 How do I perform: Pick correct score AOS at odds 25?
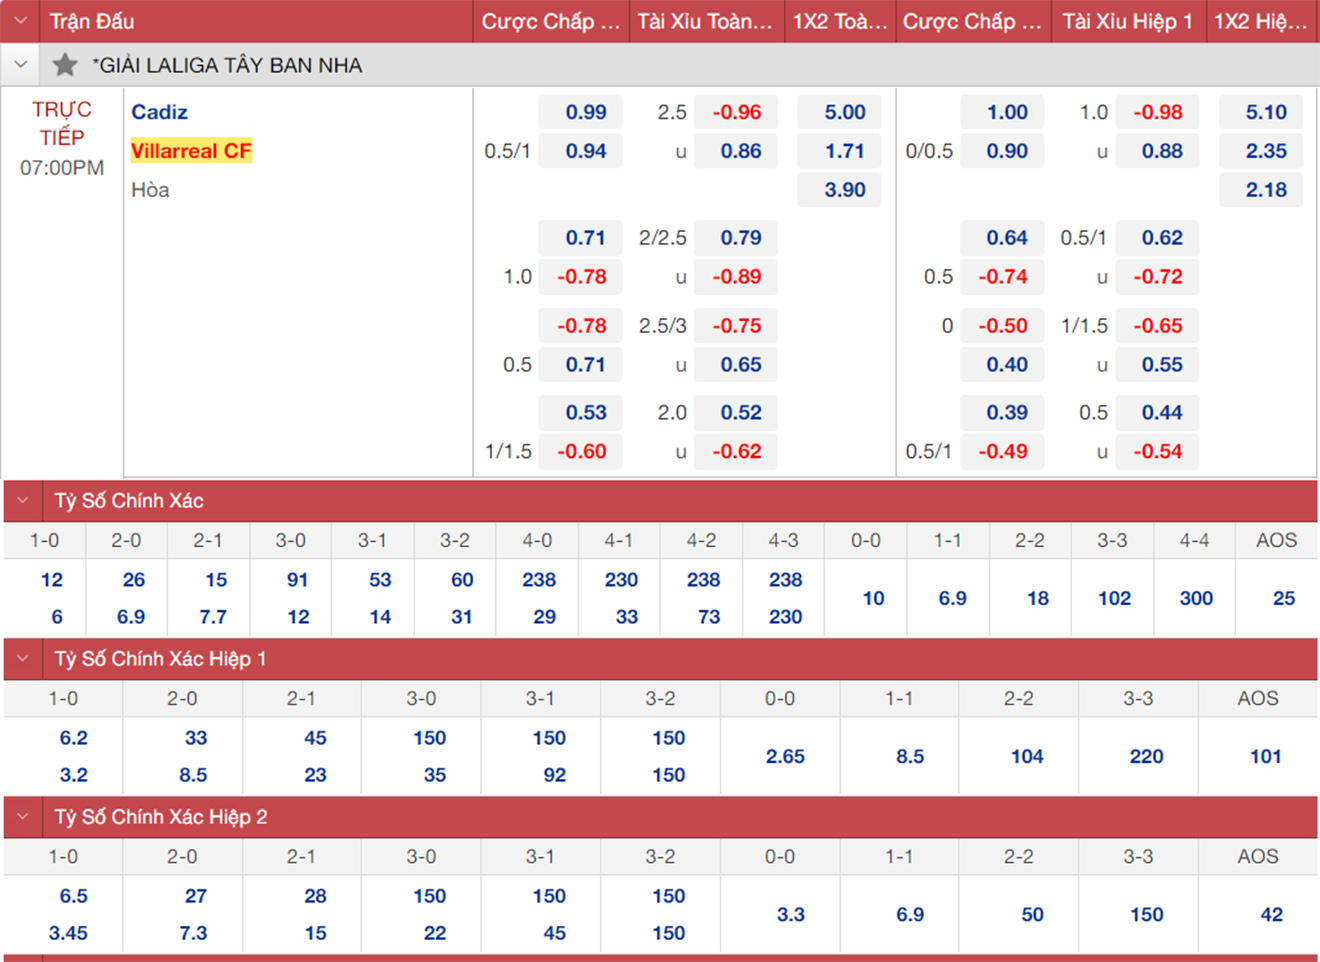pyautogui.click(x=1283, y=598)
